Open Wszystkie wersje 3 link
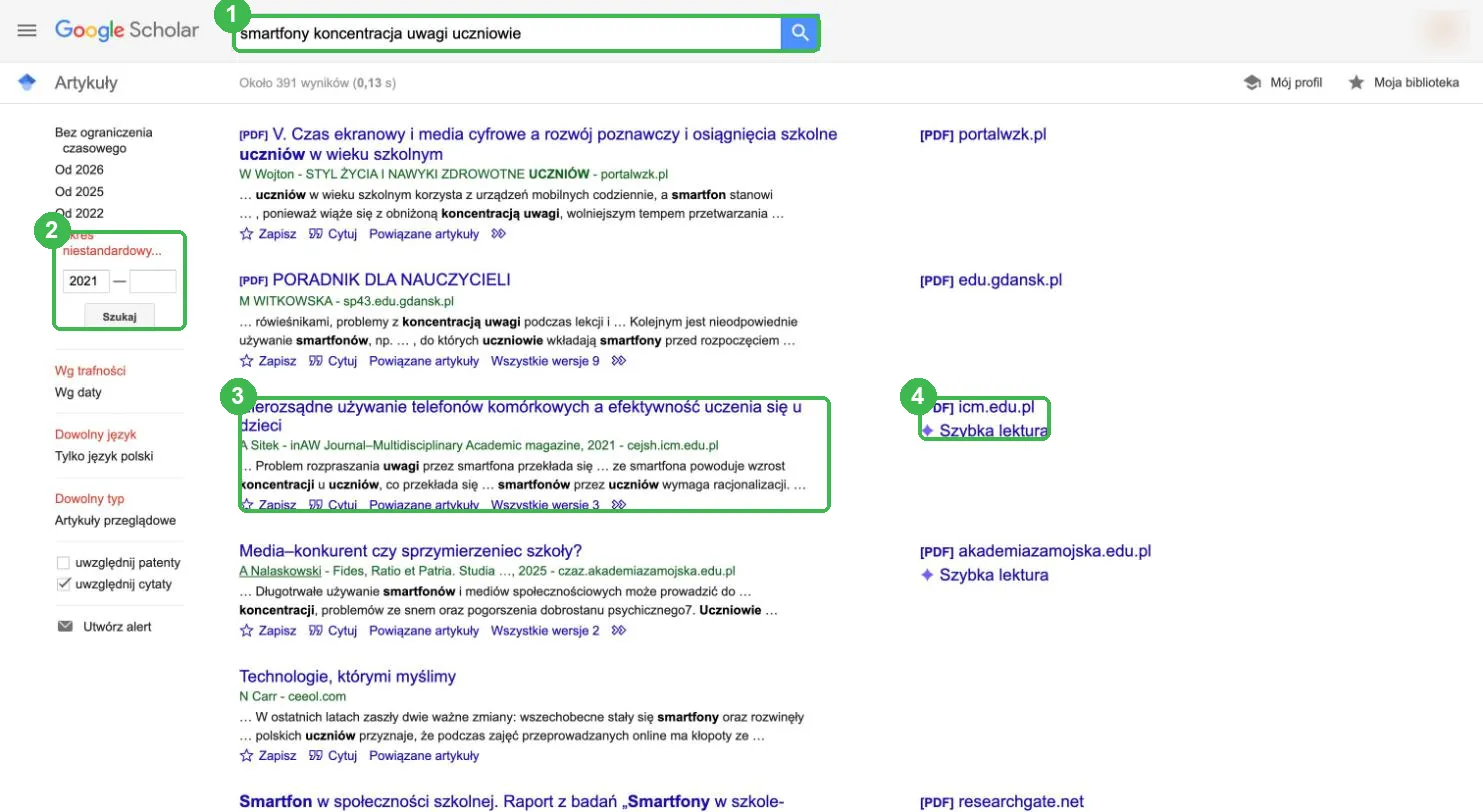The image size is (1483, 812). [546, 505]
